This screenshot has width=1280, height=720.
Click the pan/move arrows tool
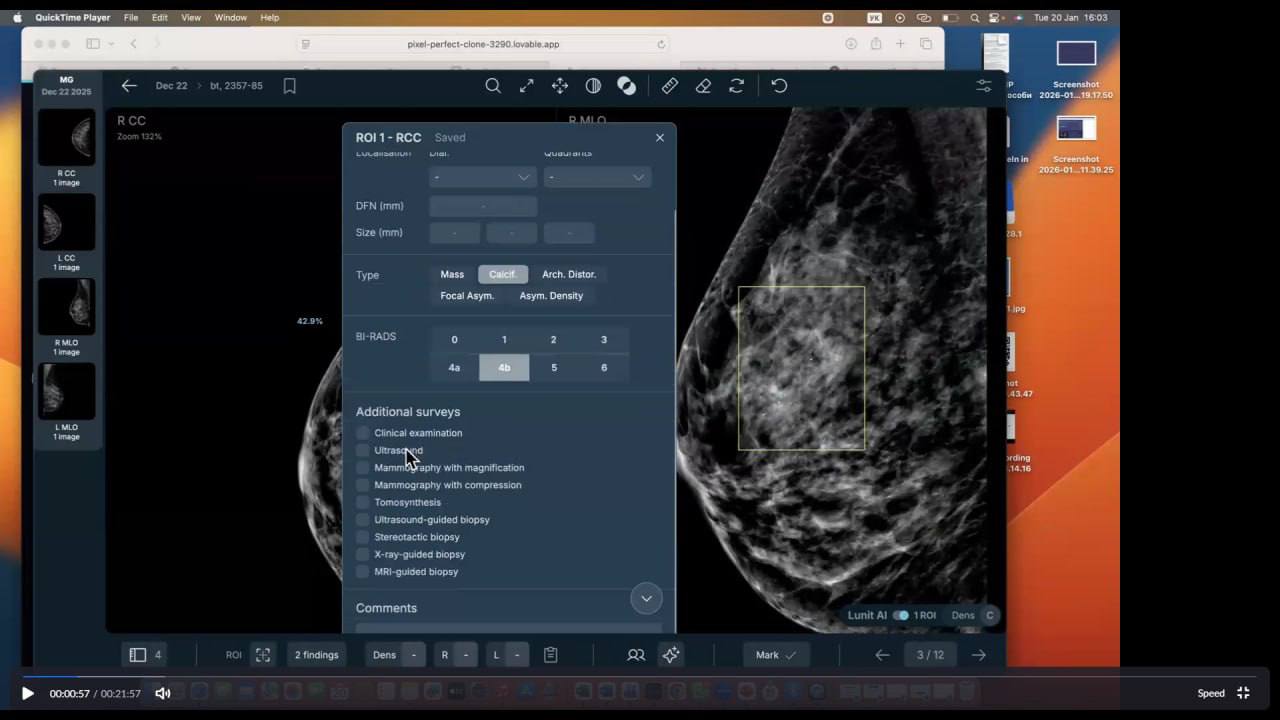click(560, 86)
